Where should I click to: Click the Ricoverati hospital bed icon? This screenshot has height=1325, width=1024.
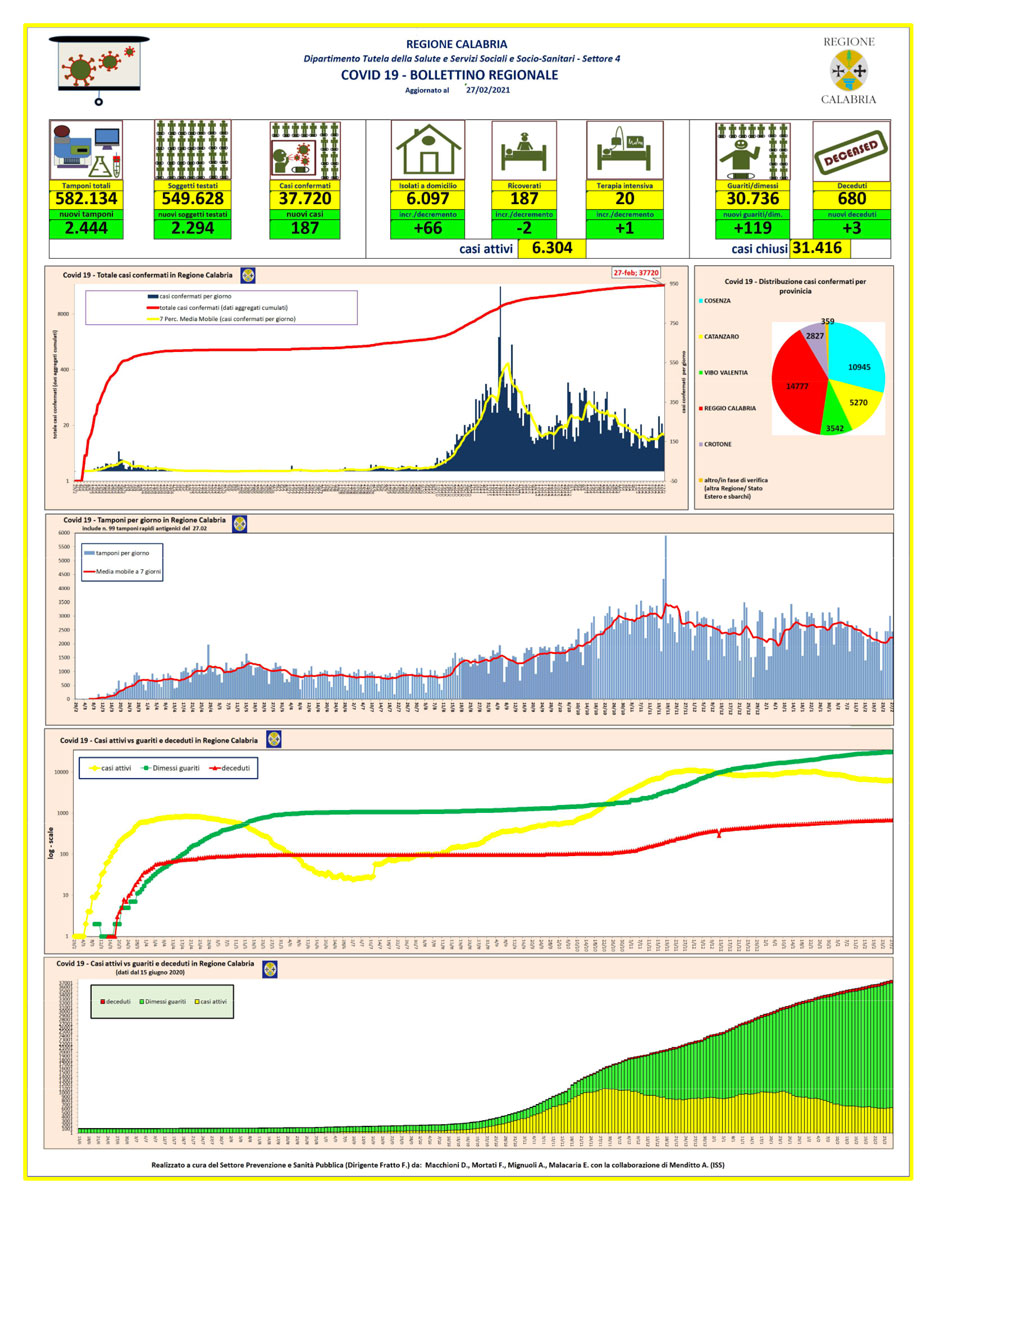point(524,151)
